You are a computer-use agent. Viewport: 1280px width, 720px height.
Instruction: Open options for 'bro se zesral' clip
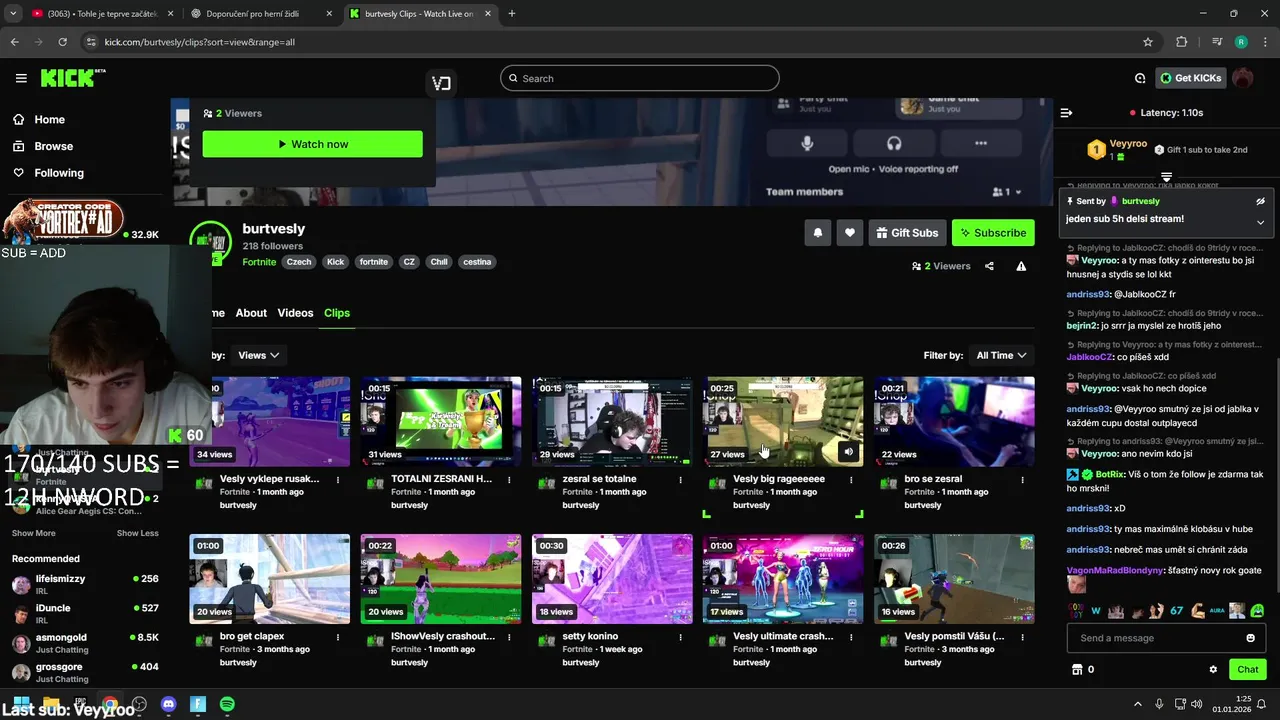click(1022, 480)
